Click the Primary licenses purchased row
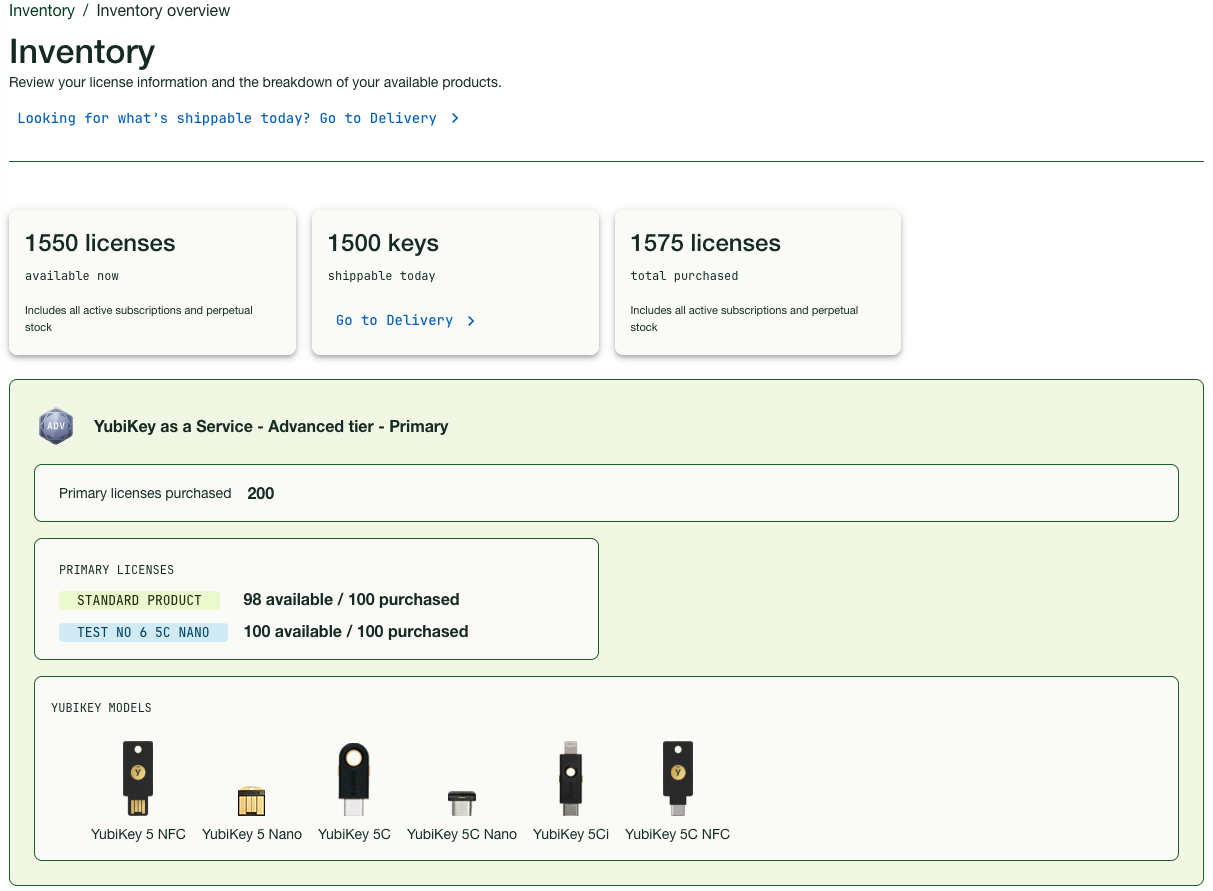Viewport: 1213px width, 891px height. pyautogui.click(x=605, y=493)
